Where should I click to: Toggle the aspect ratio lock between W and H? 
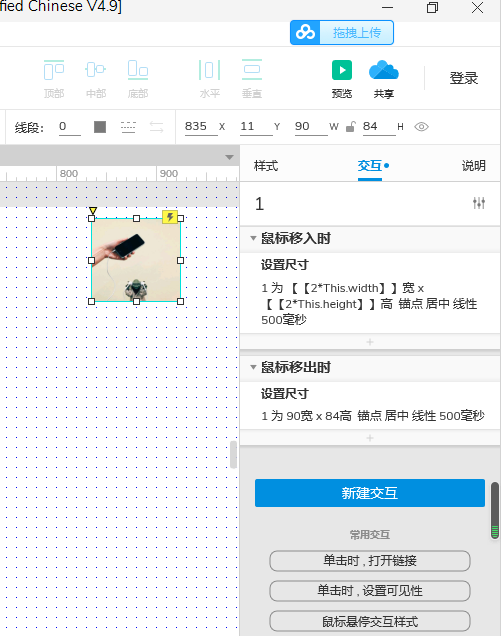[x=350, y=127]
